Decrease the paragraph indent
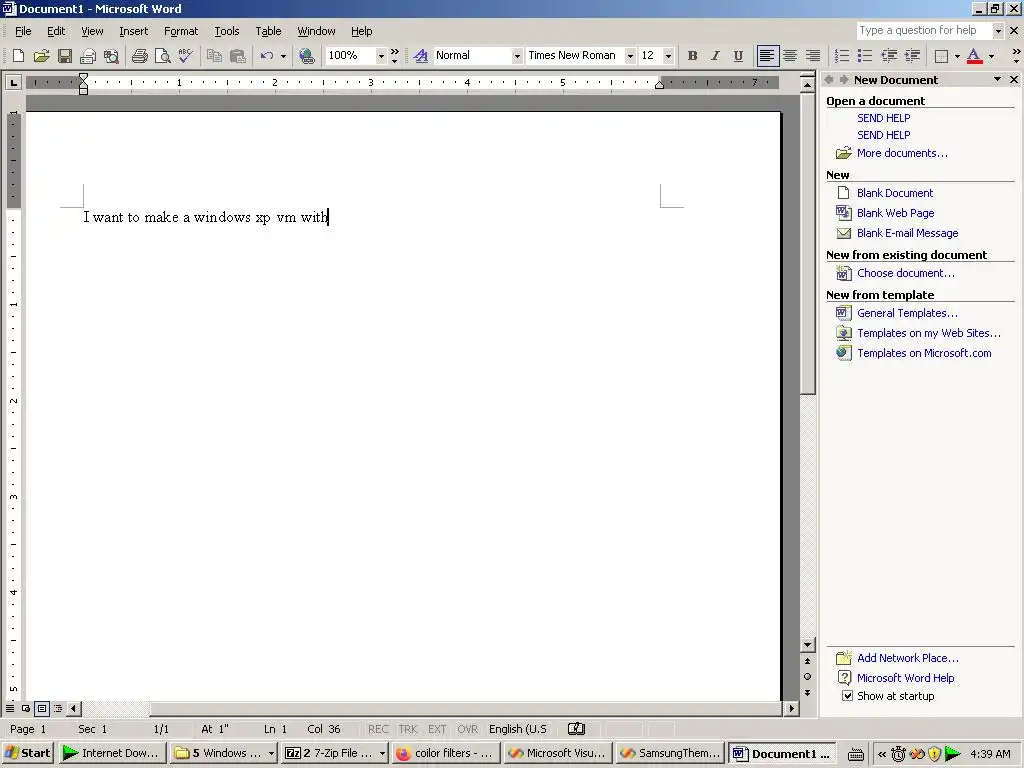 [889, 56]
